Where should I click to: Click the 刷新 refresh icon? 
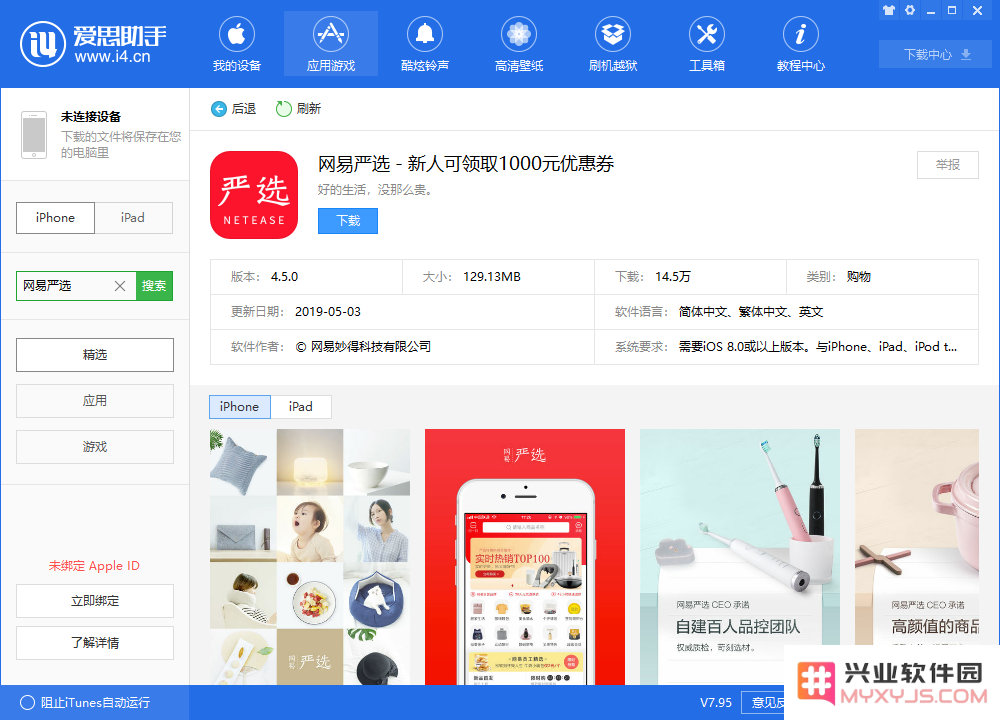coord(283,109)
